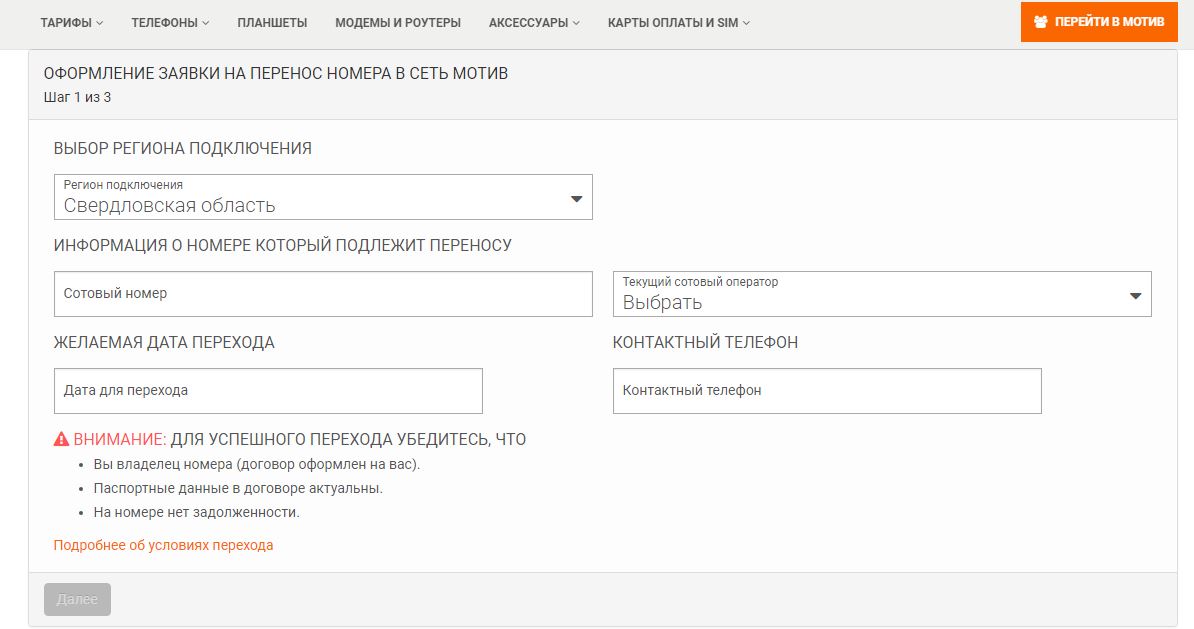Open Модемы и роутеры page
Image resolution: width=1194 pixels, height=629 pixels.
pos(398,22)
